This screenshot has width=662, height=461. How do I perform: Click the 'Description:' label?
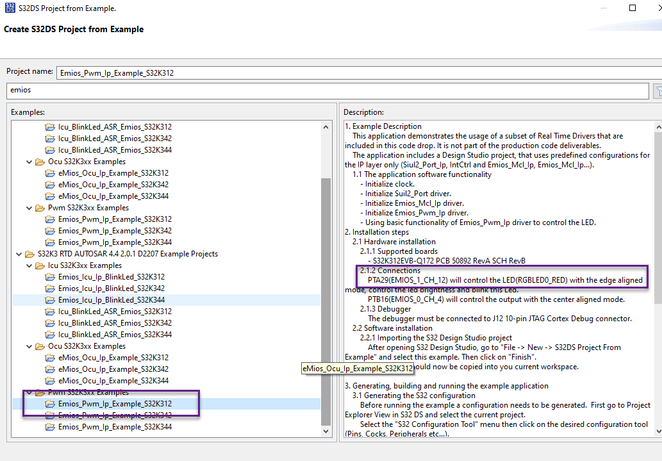coord(364,112)
